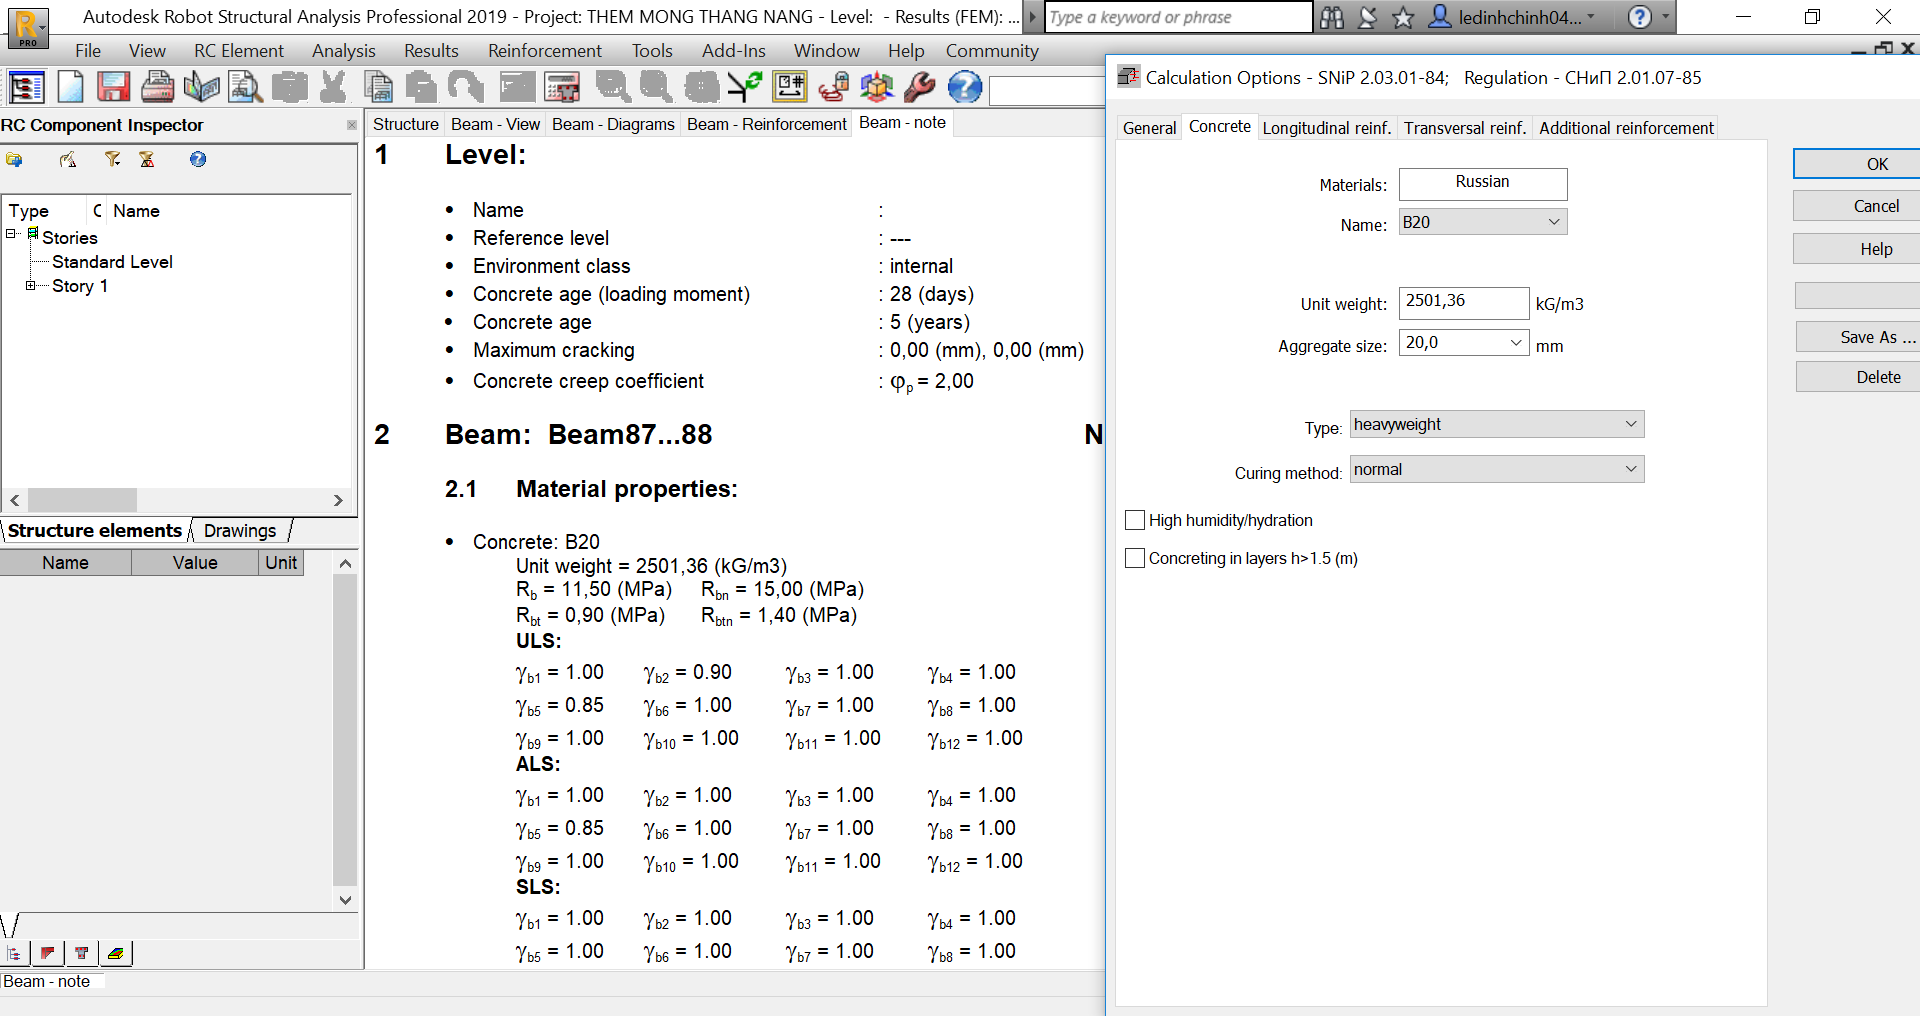Viewport: 1920px width, 1016px height.
Task: Open Print Preview magnifier page icon
Action: point(245,88)
